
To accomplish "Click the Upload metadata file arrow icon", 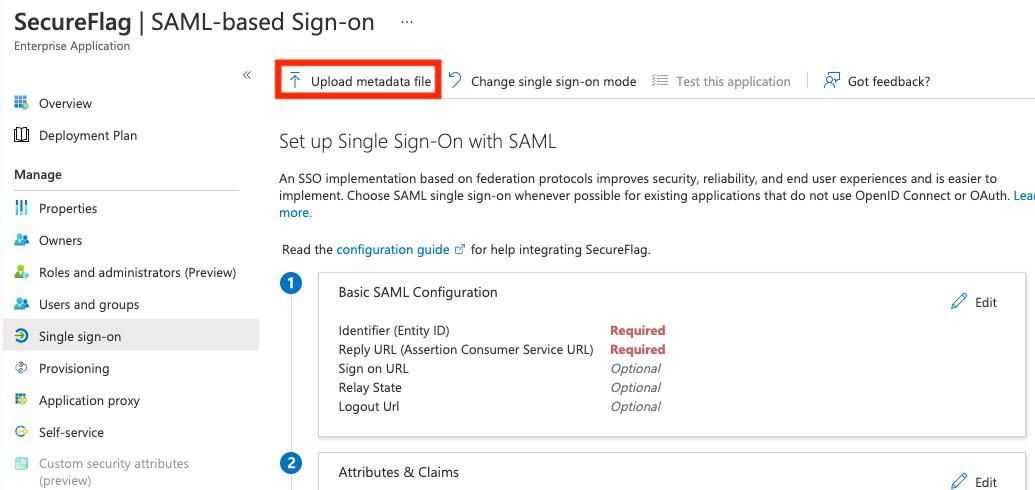I will coord(295,81).
